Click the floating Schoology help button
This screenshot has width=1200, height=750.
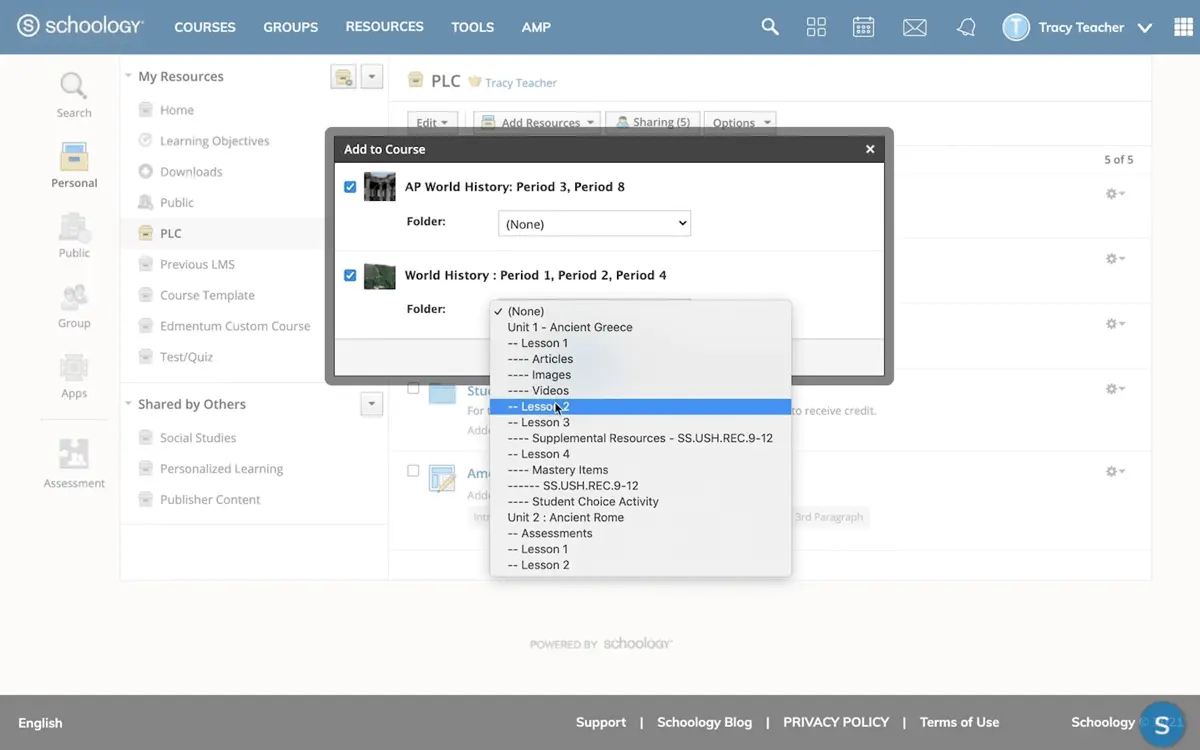click(1162, 722)
